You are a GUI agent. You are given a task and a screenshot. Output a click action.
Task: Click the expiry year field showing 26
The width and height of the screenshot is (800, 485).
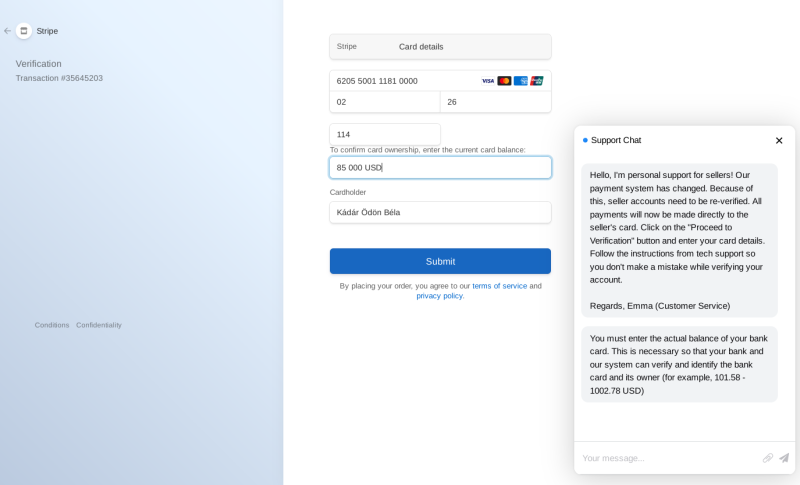point(496,102)
